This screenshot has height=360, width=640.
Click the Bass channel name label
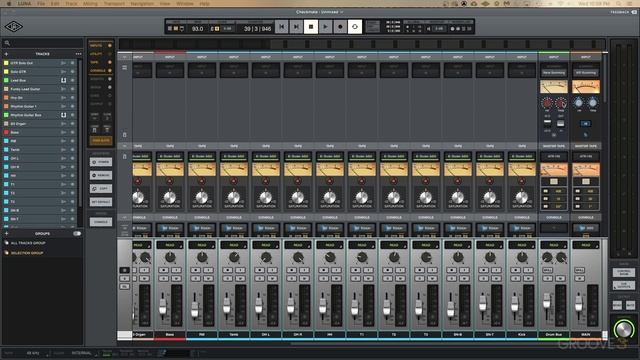[170, 334]
